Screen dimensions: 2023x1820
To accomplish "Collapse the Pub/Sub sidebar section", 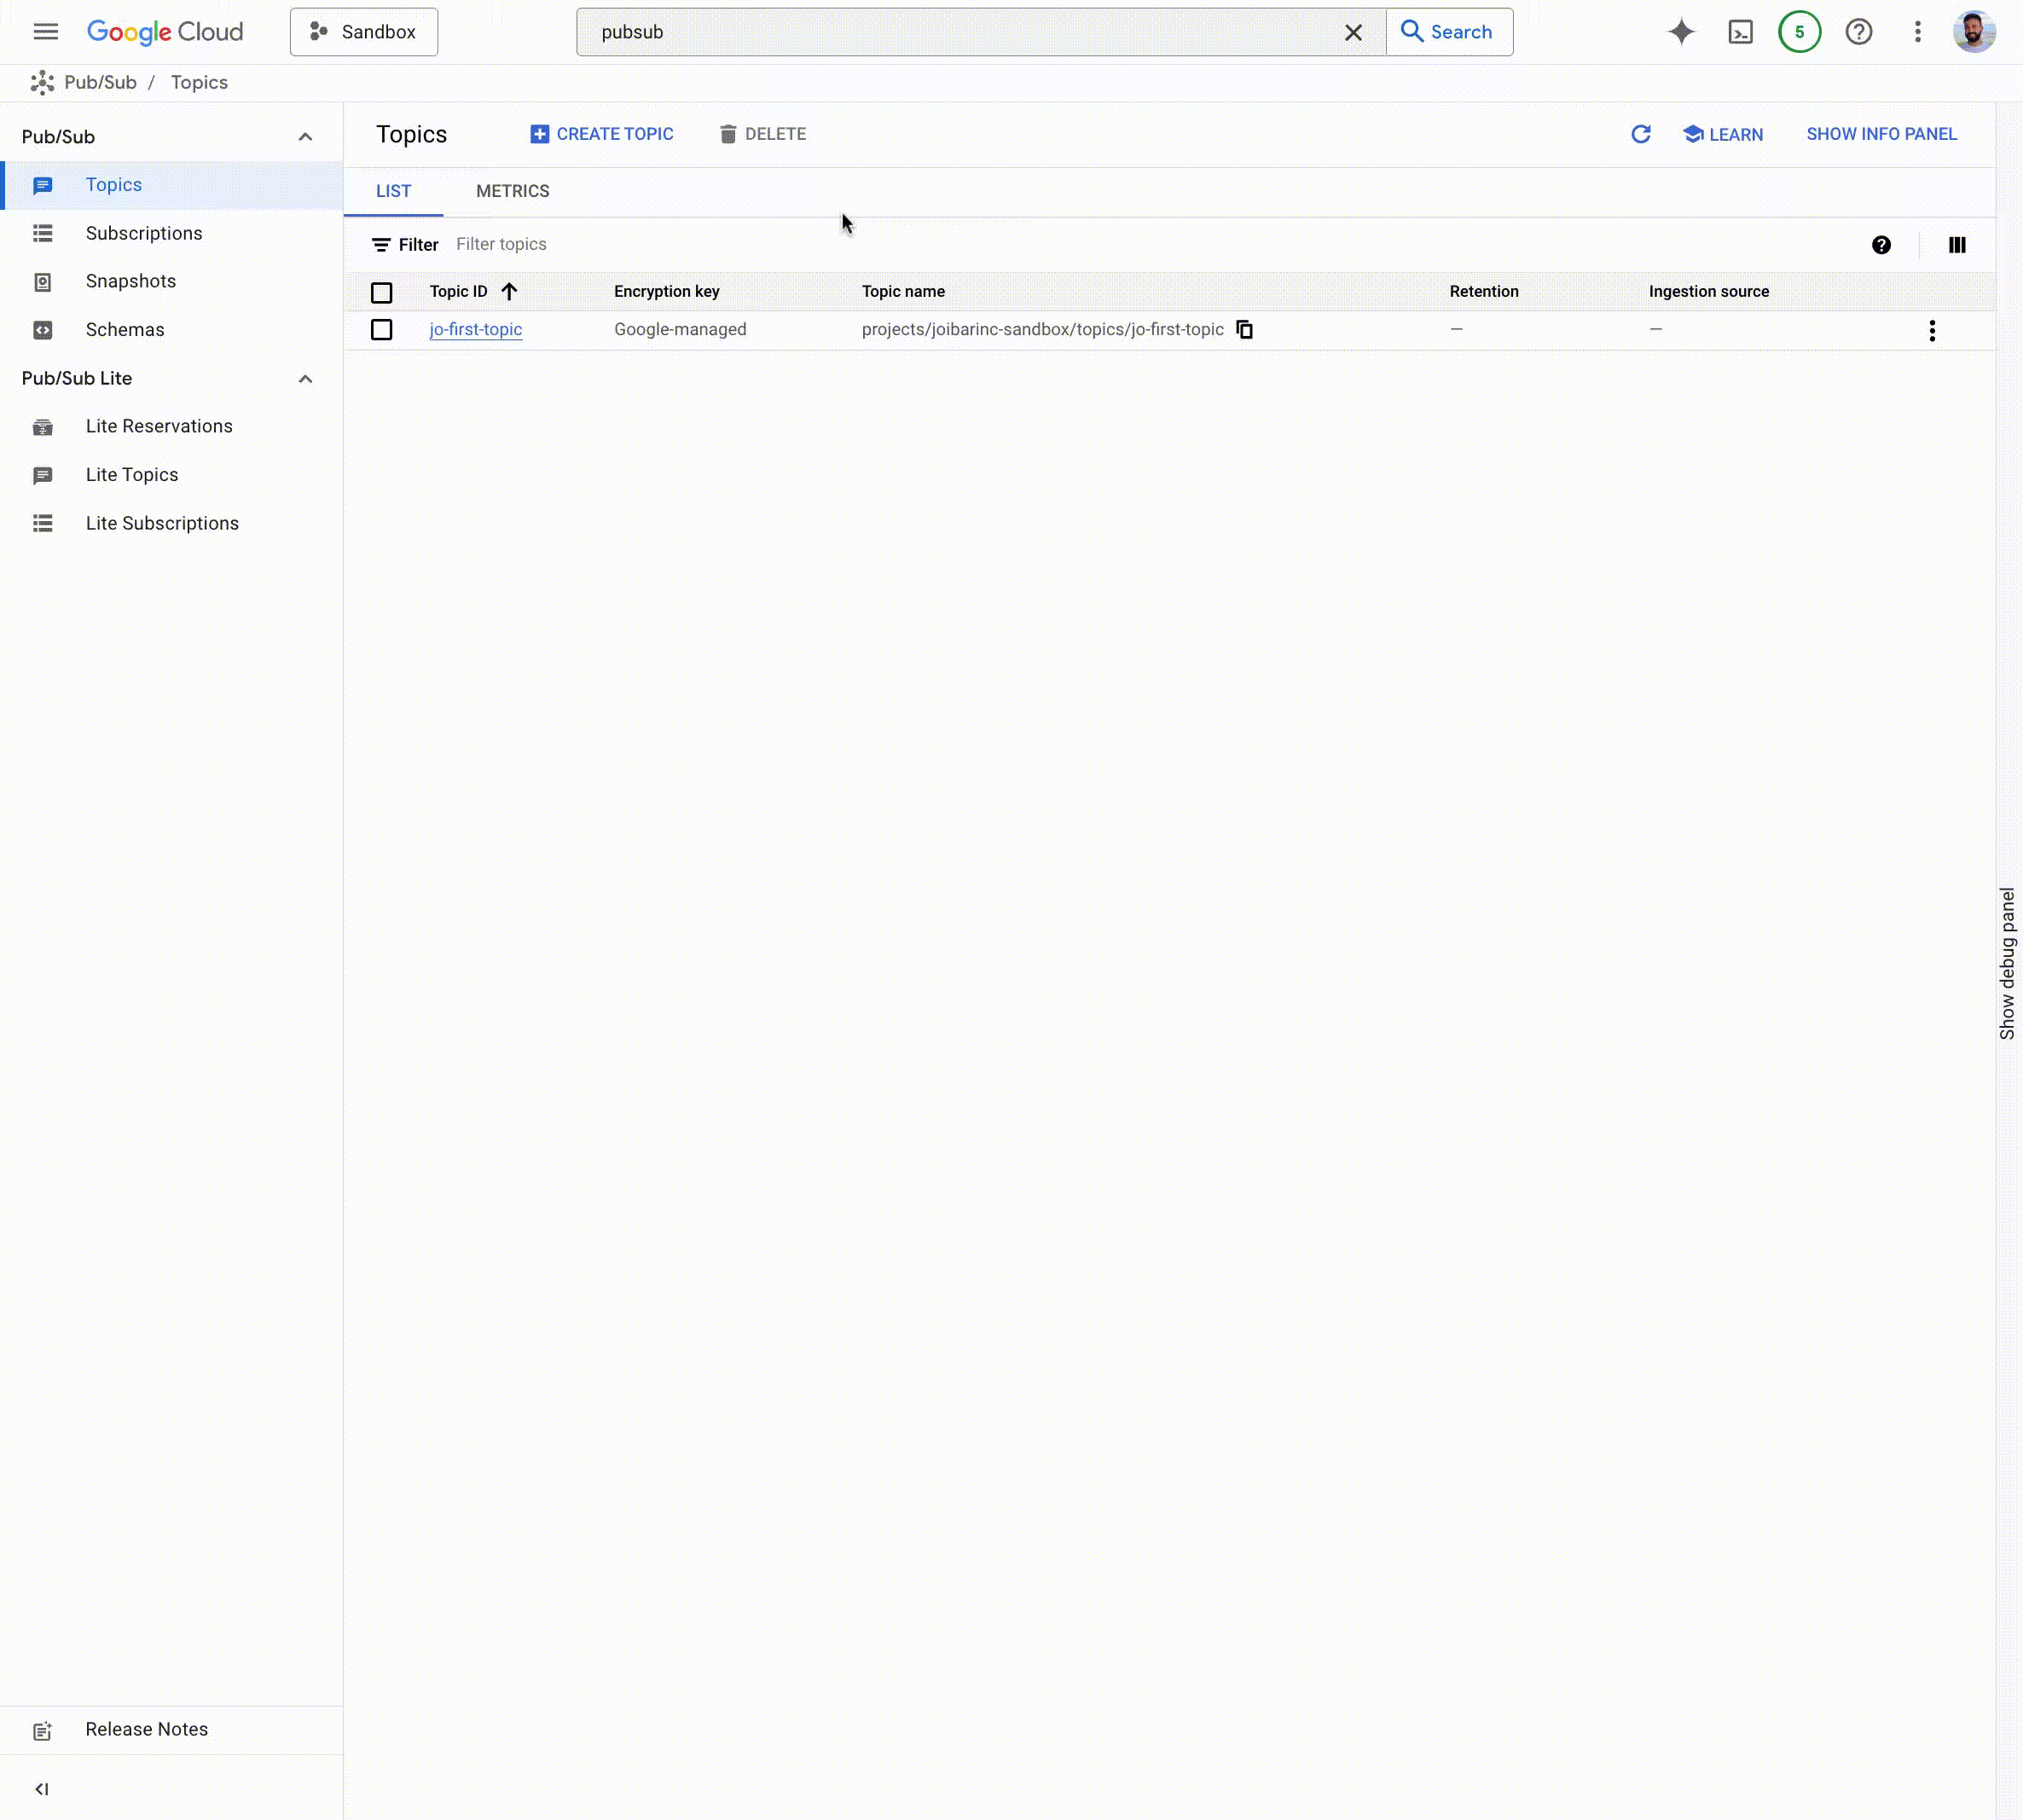I will [305, 137].
